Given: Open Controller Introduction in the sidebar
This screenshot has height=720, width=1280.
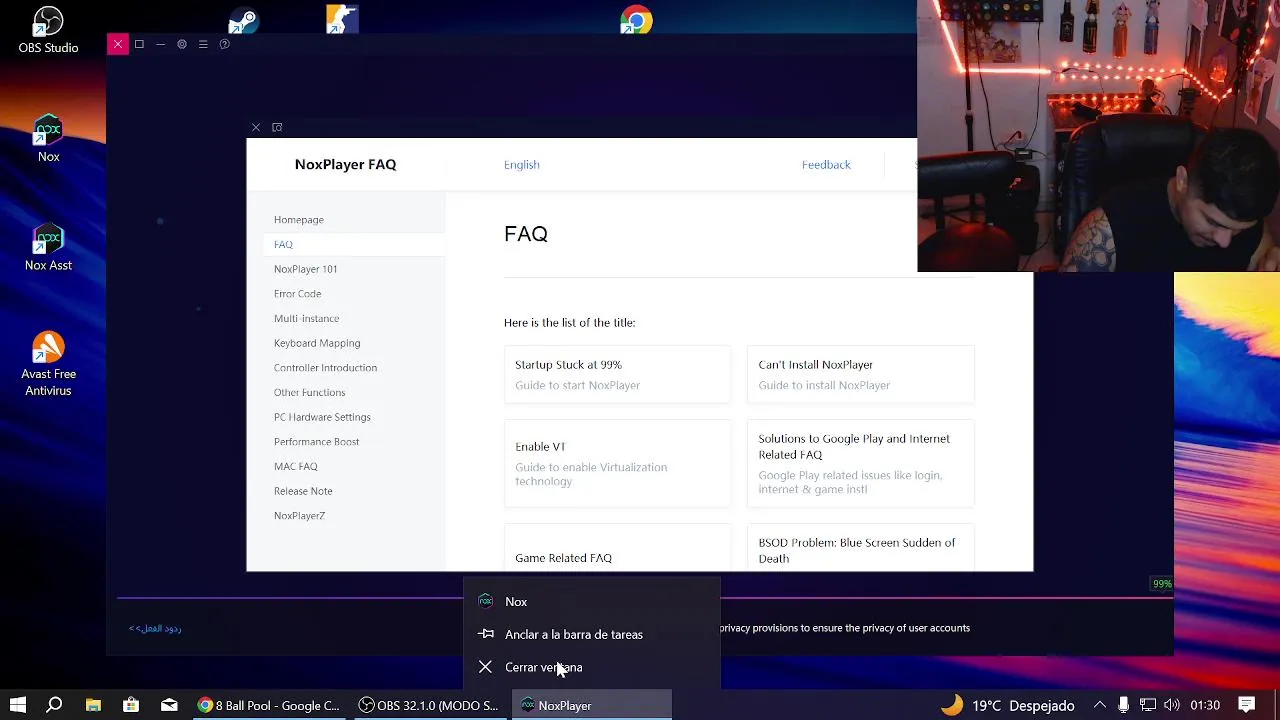Looking at the screenshot, I should [325, 368].
